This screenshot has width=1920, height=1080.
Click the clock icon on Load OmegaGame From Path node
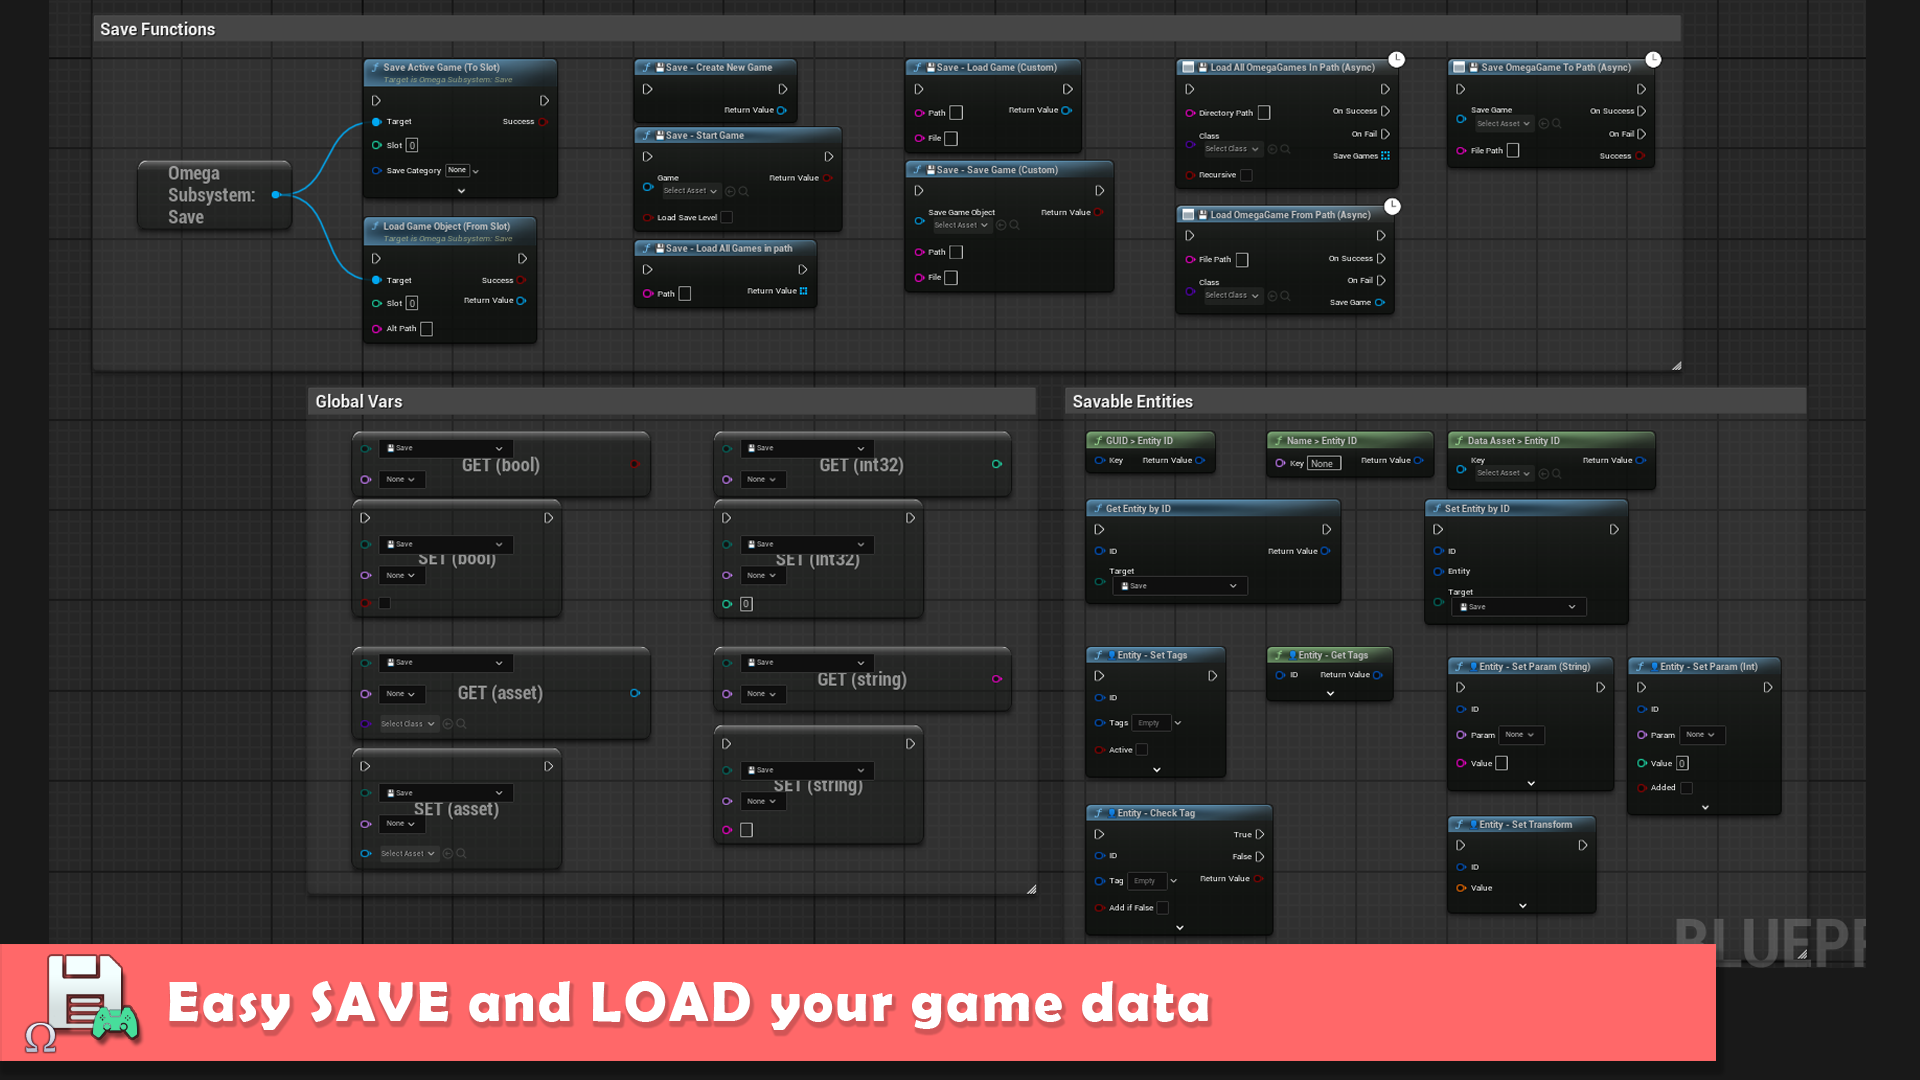click(1392, 207)
